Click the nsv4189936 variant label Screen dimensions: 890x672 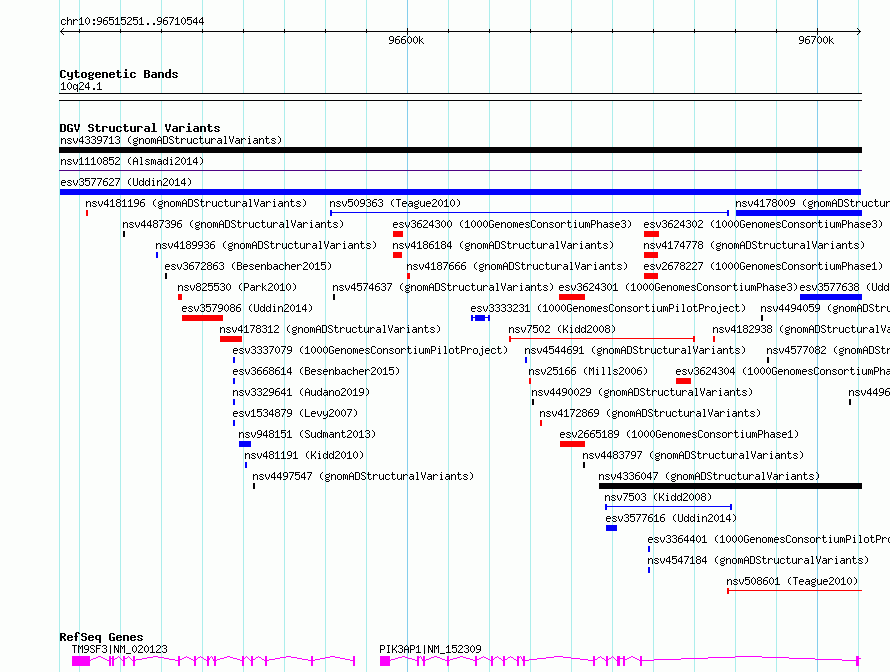[266, 245]
